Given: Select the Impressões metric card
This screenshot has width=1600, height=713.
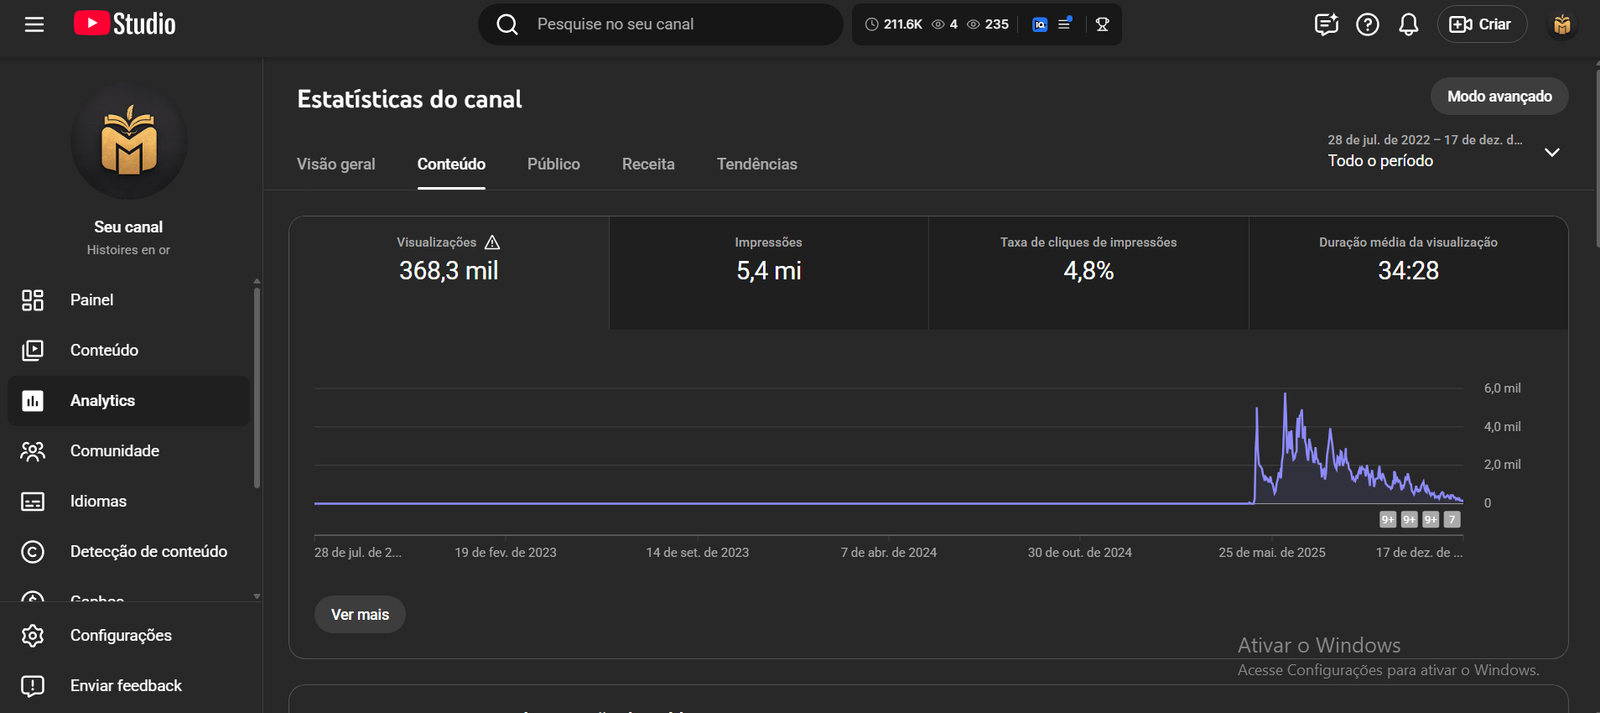Looking at the screenshot, I should (x=768, y=272).
